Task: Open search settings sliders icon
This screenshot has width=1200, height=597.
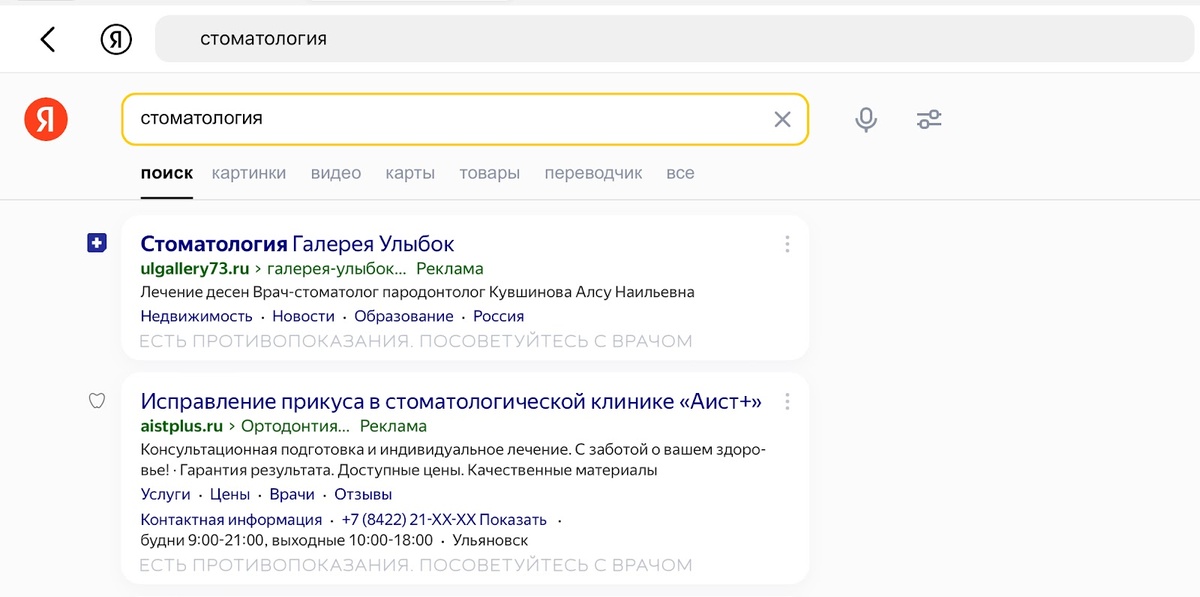Action: [x=929, y=120]
